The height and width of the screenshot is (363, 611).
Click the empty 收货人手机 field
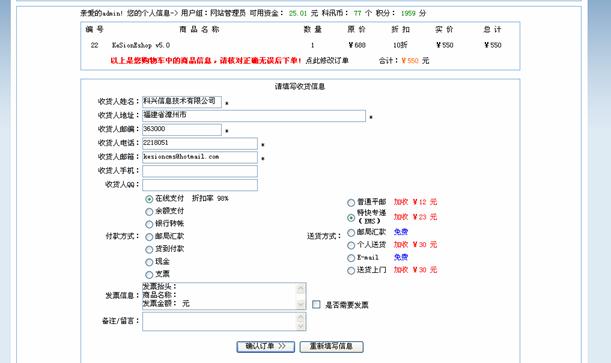[x=200, y=171]
